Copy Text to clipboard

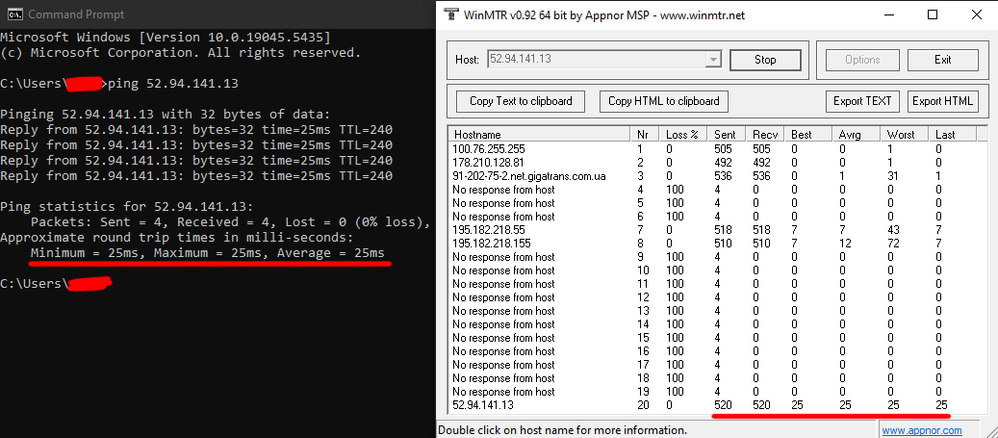521,101
